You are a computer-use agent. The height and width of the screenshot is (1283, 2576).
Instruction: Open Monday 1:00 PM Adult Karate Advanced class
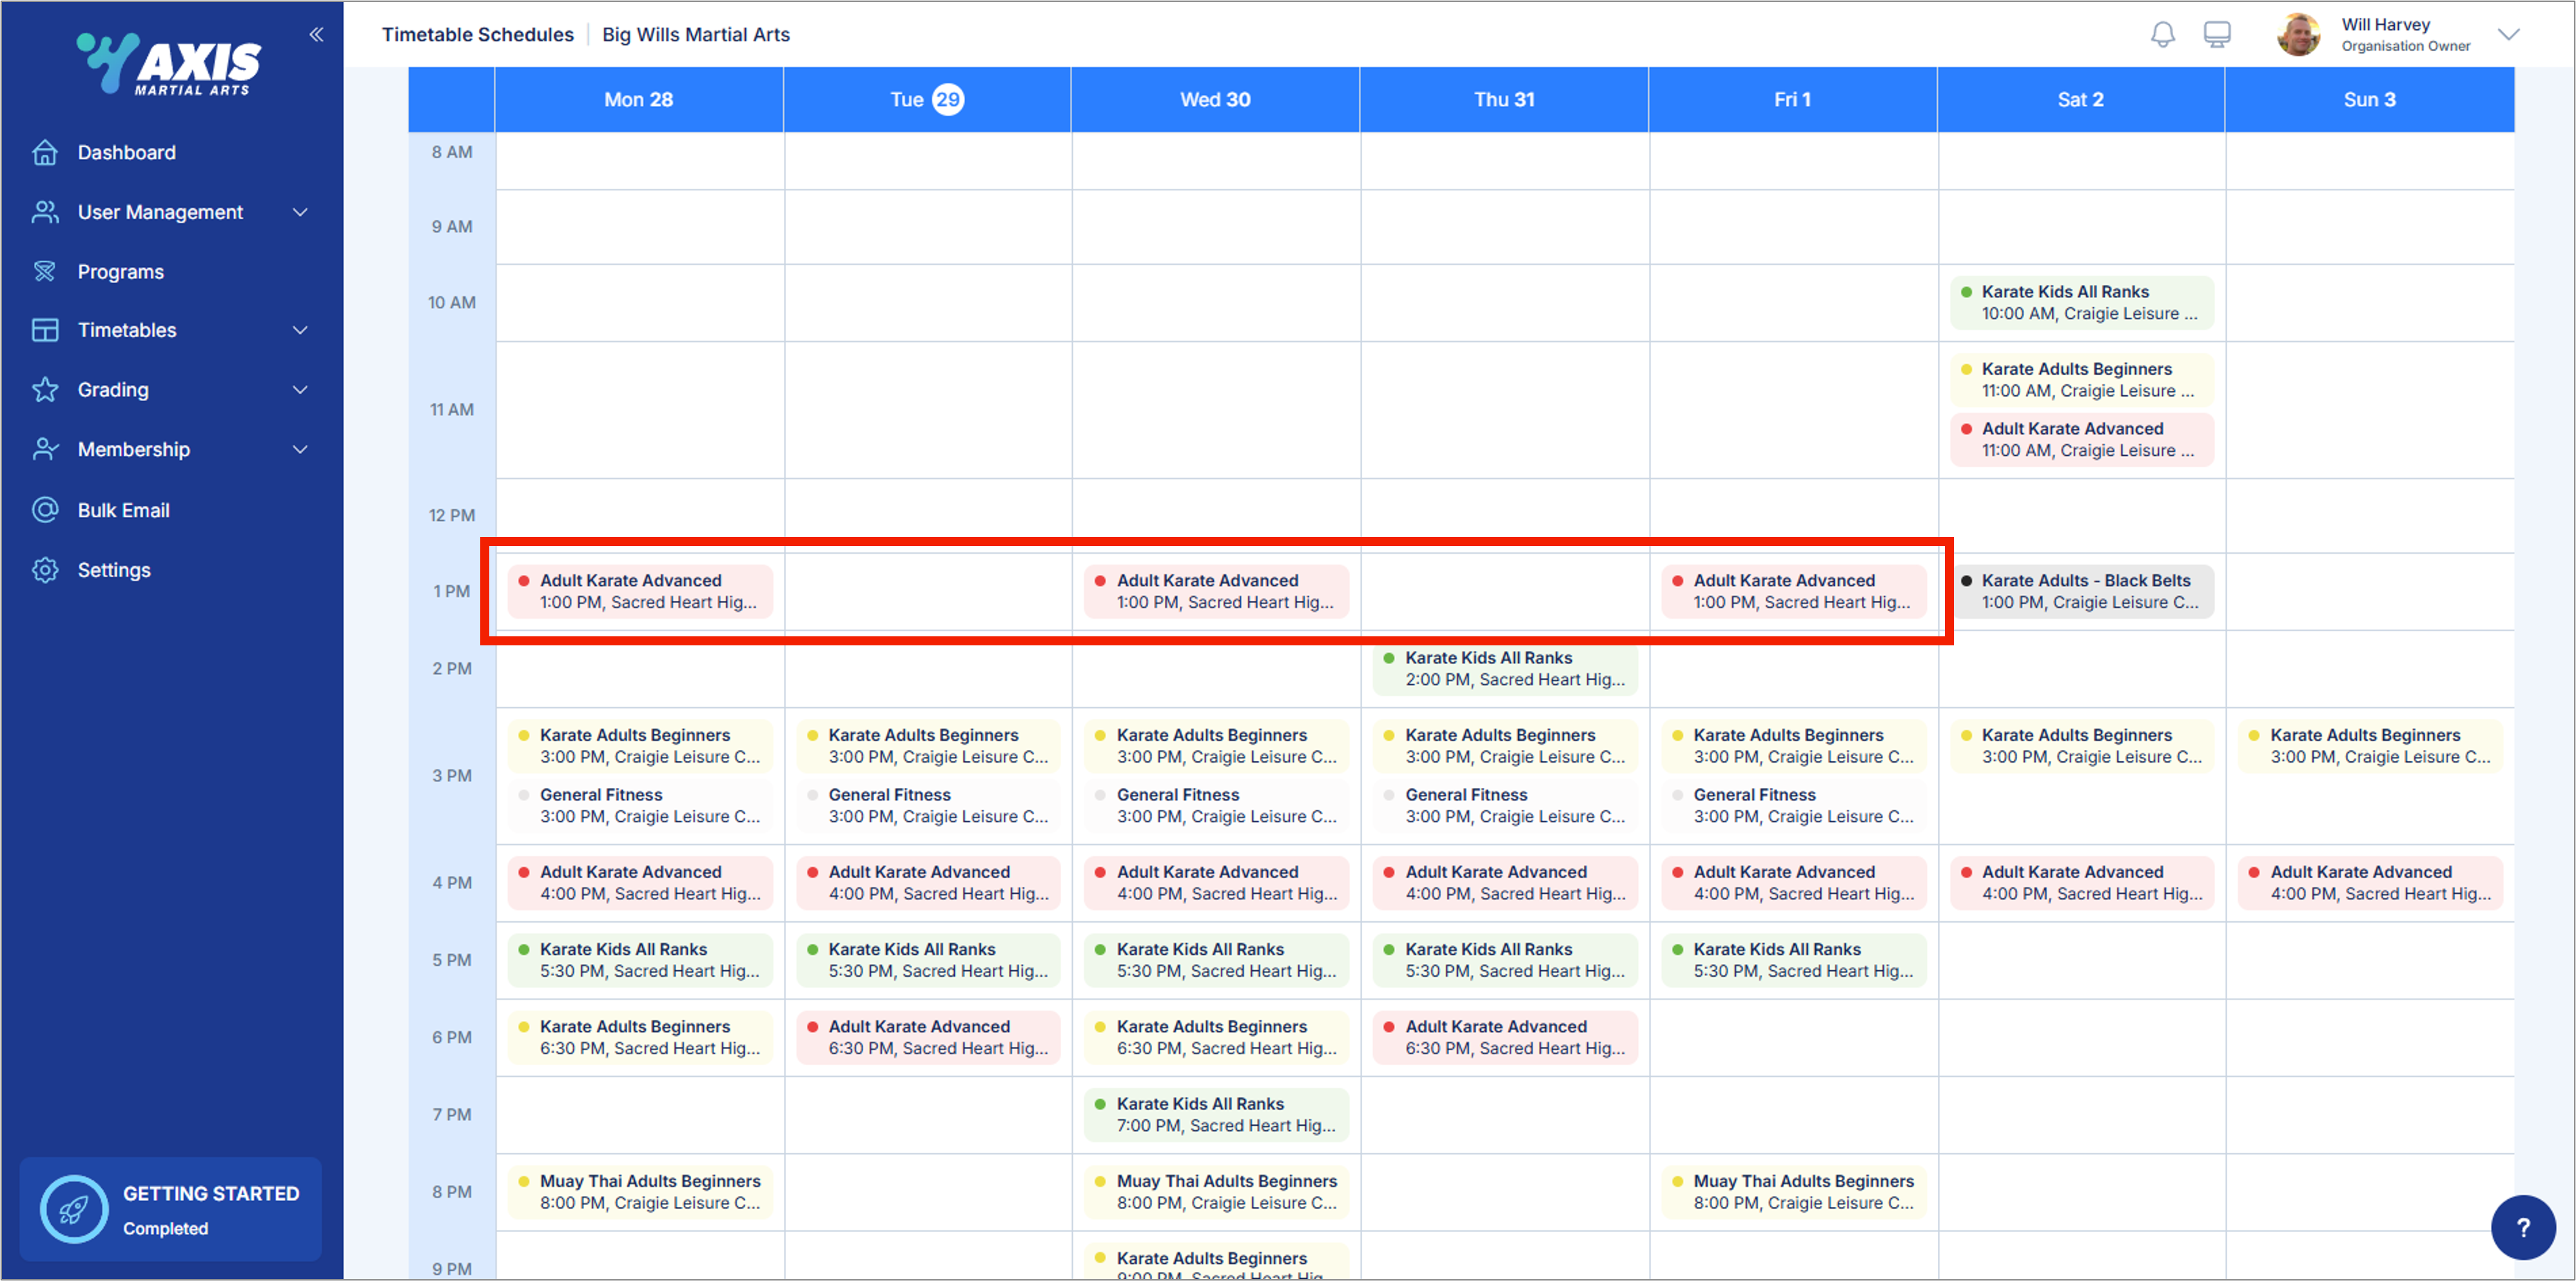(640, 591)
